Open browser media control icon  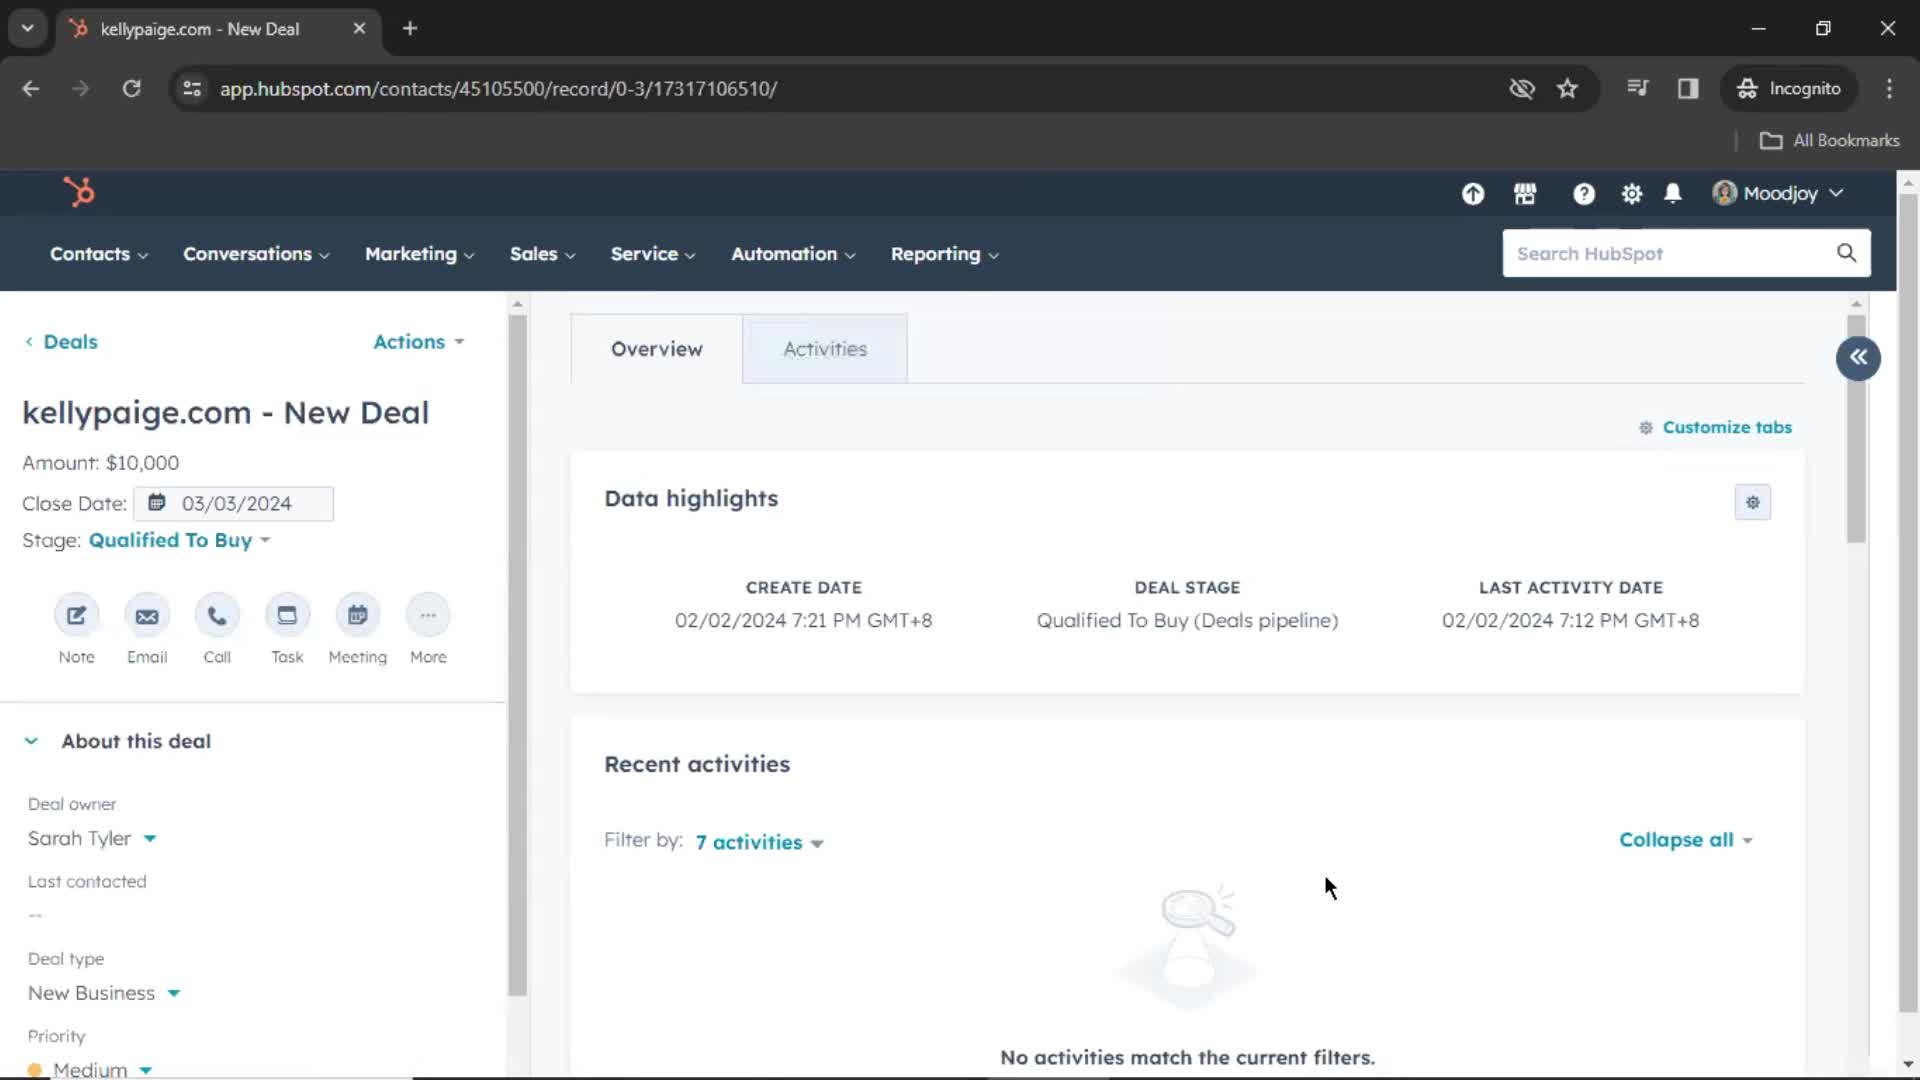pyautogui.click(x=1637, y=89)
